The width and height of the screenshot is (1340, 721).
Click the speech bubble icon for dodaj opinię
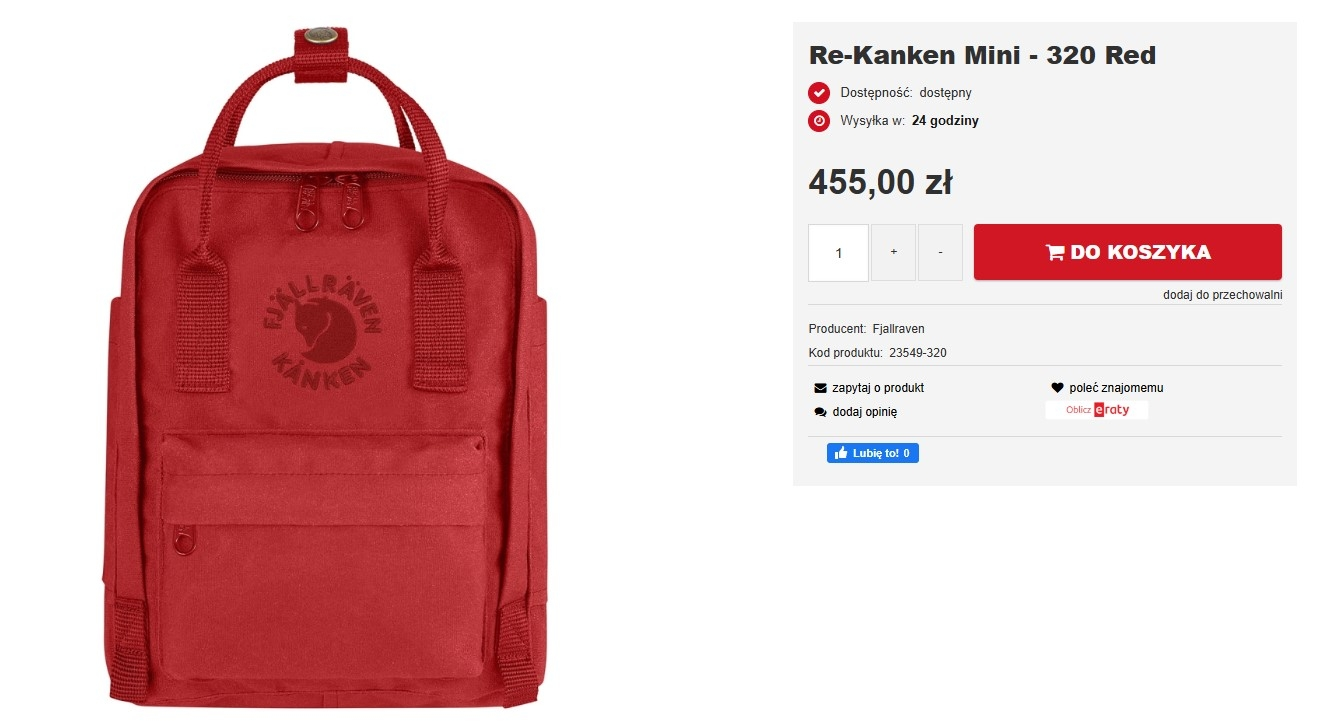pos(820,412)
